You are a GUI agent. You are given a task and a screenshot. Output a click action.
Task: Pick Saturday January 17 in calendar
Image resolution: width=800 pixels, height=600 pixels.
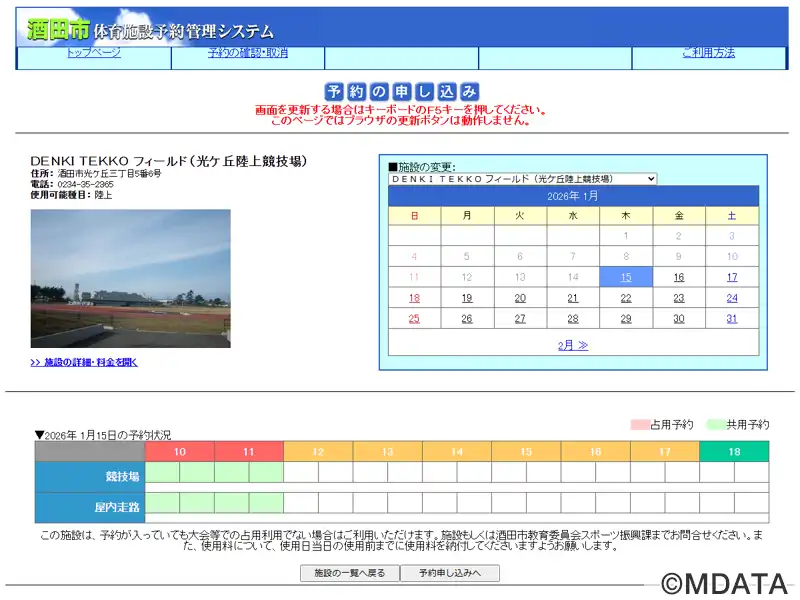pyautogui.click(x=732, y=277)
